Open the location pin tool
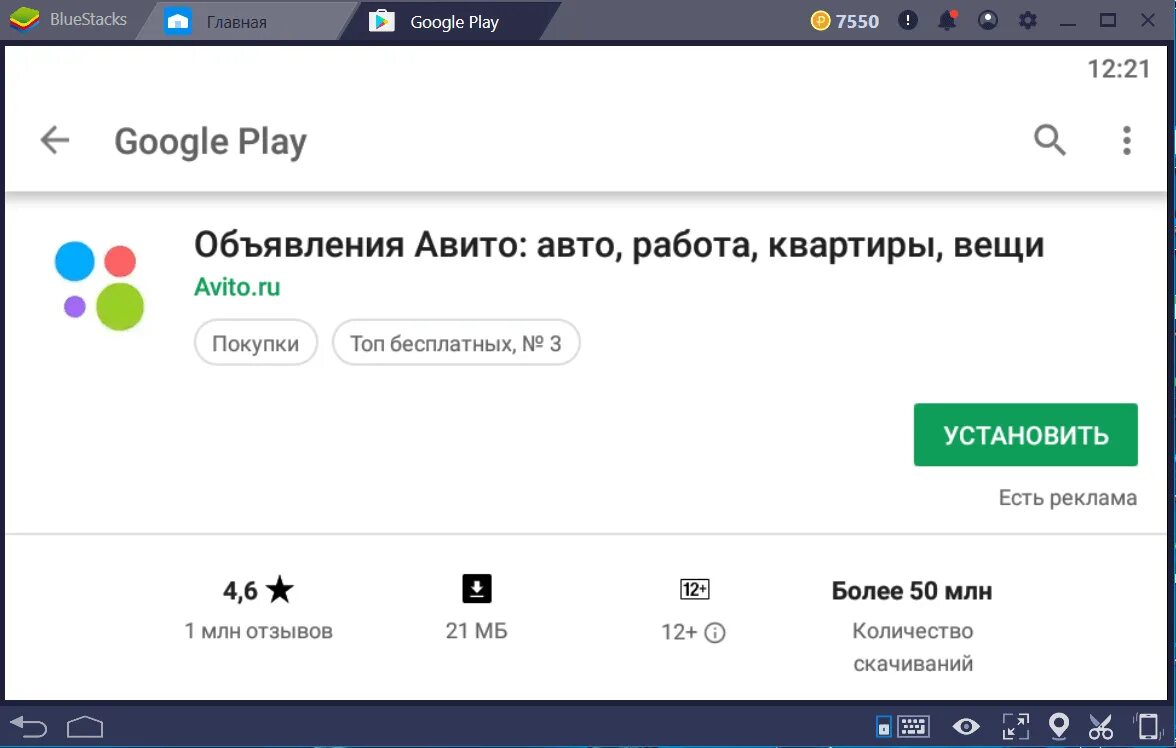The image size is (1176, 748). tap(1058, 725)
